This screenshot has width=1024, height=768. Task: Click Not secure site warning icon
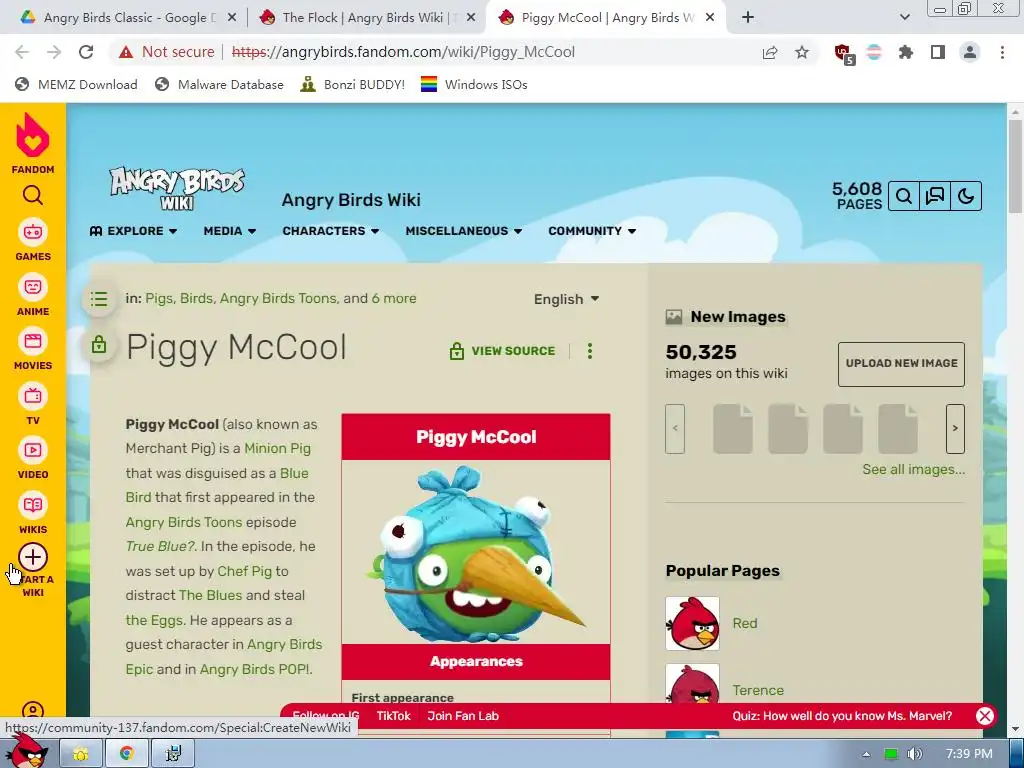126,52
